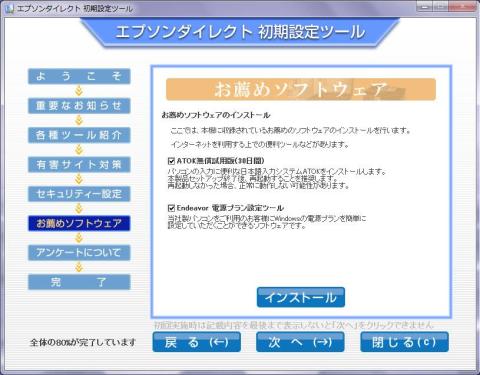
Task: Go to 有害サイト対策 step
Action: pyautogui.click(x=79, y=164)
